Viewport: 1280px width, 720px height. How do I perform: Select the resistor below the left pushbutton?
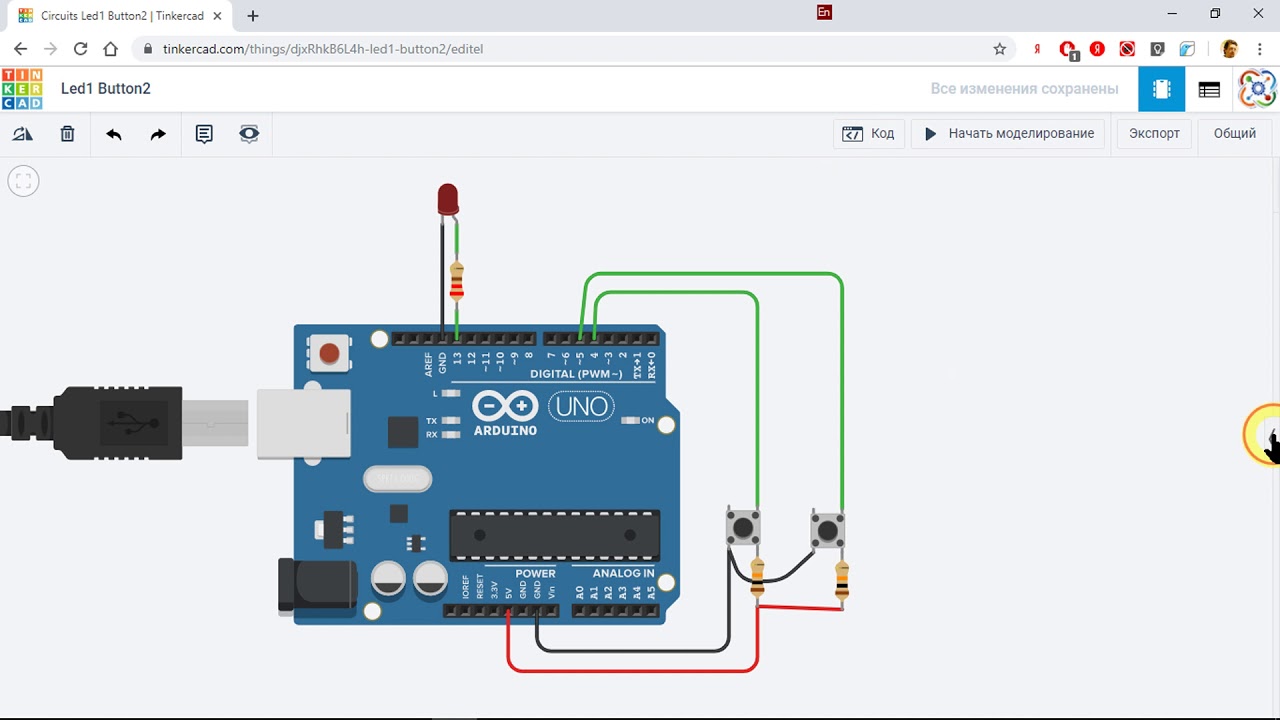pyautogui.click(x=757, y=577)
